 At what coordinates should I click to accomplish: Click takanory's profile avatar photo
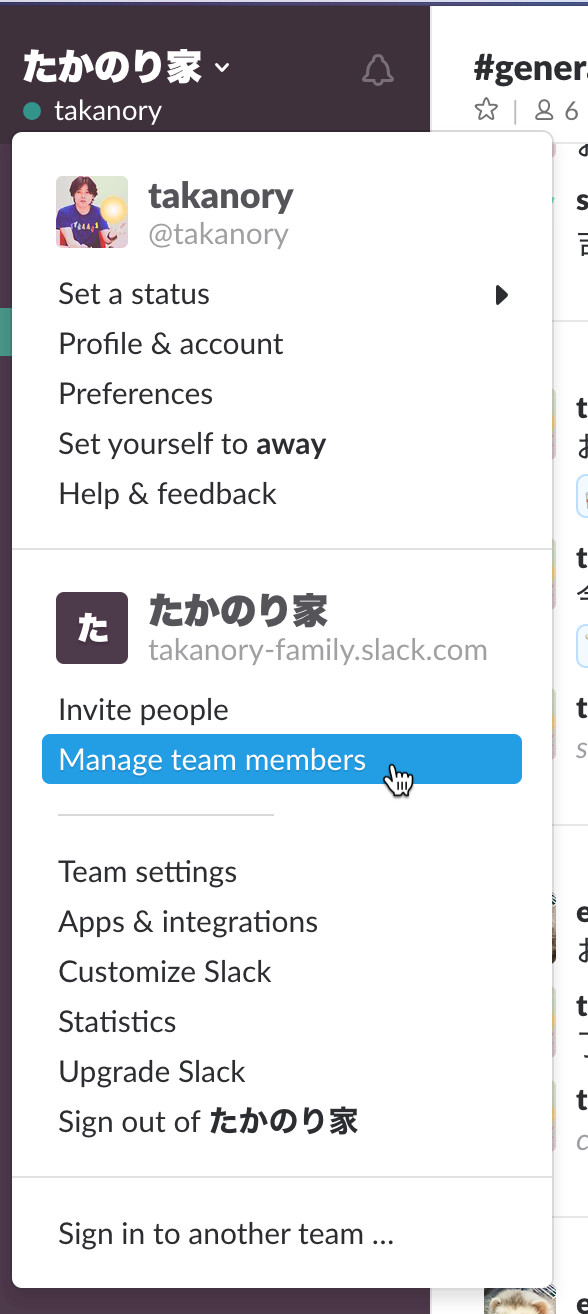click(92, 212)
